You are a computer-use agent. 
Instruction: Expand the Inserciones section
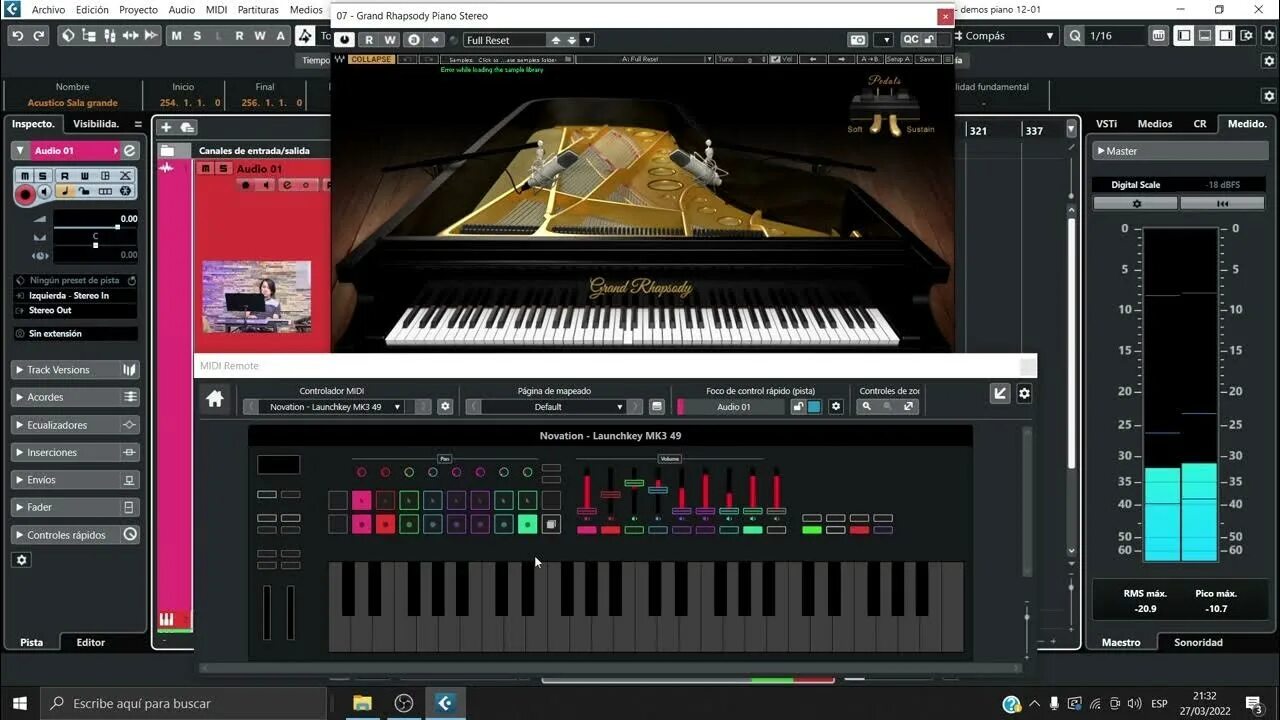tap(75, 452)
